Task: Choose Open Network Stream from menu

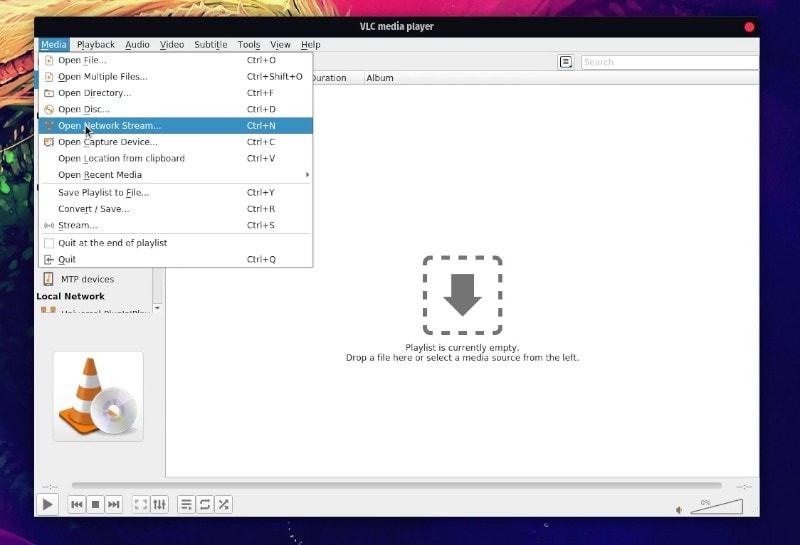Action: [109, 126]
